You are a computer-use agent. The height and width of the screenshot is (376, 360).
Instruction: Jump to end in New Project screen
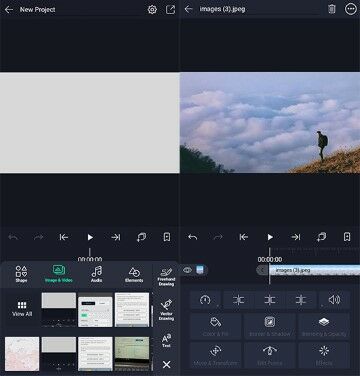click(115, 237)
